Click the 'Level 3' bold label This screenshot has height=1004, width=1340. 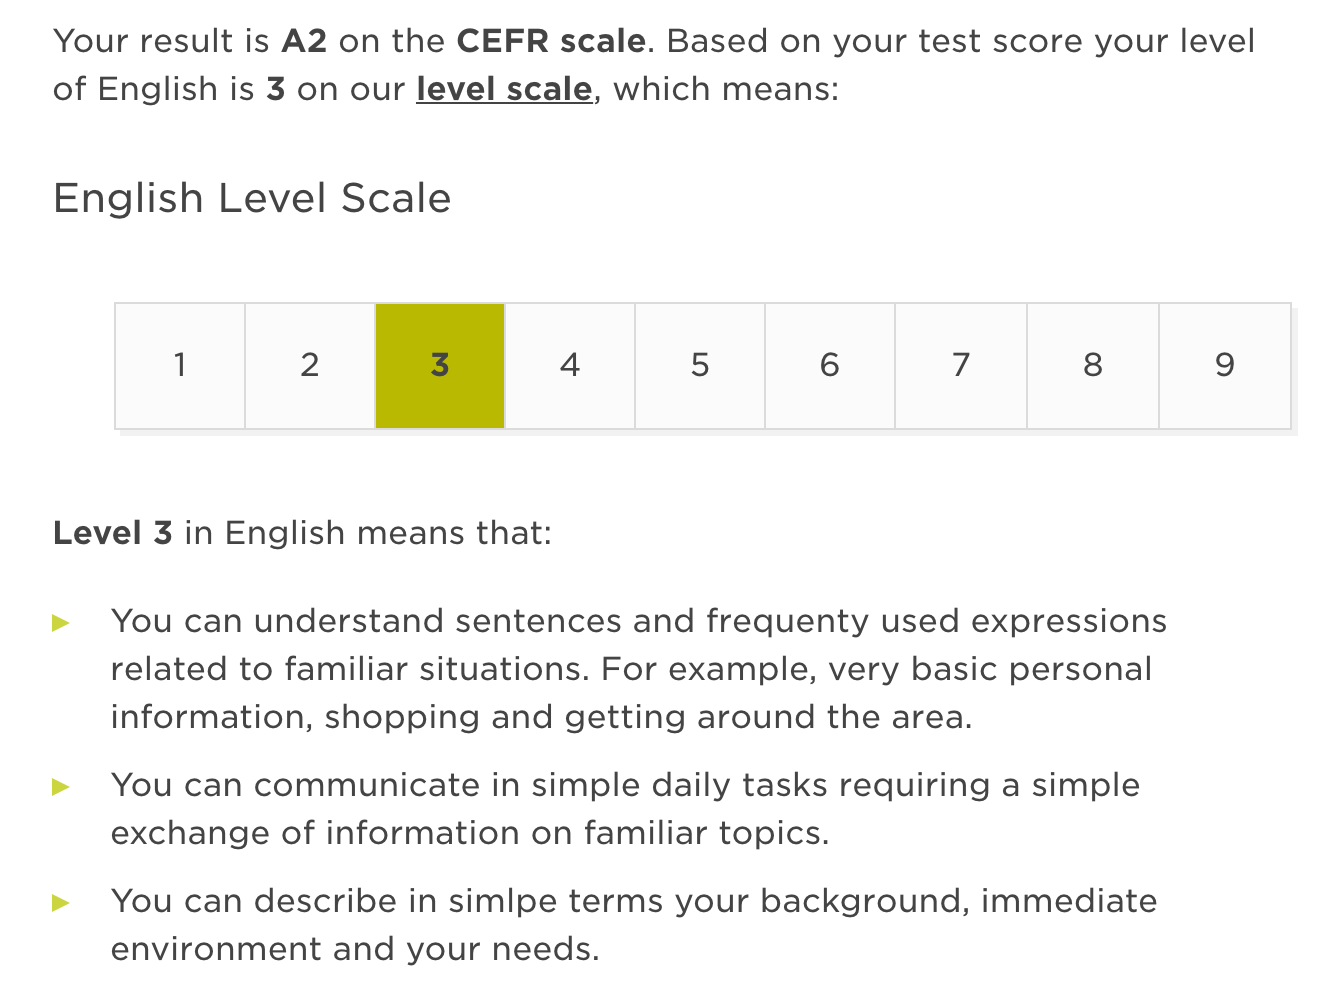pos(113,533)
